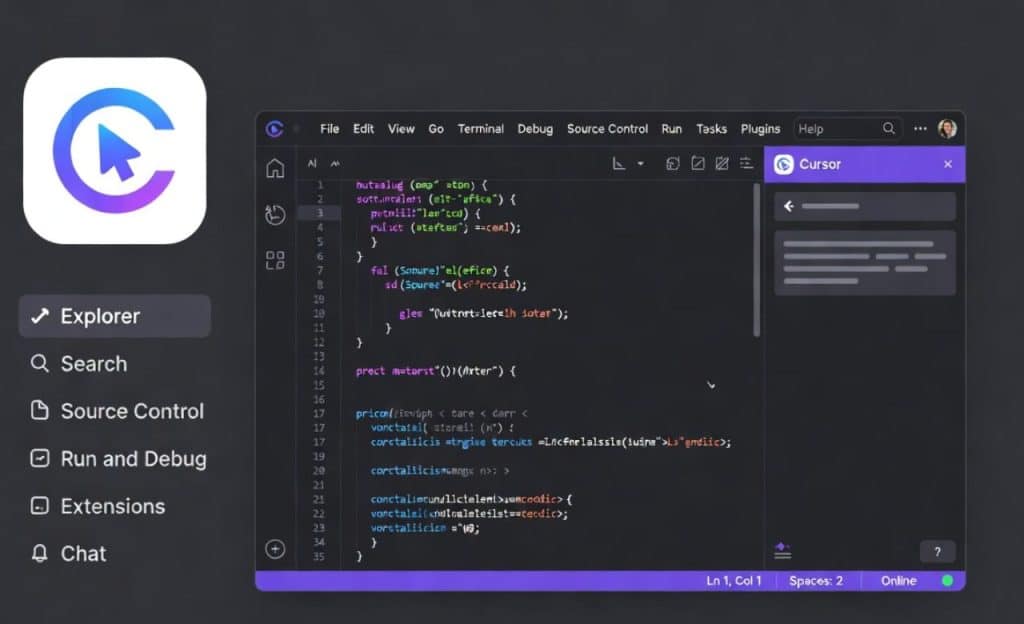This screenshot has height=624, width=1024.
Task: Click the sparkle list icon in Cursor panel
Action: [782, 551]
